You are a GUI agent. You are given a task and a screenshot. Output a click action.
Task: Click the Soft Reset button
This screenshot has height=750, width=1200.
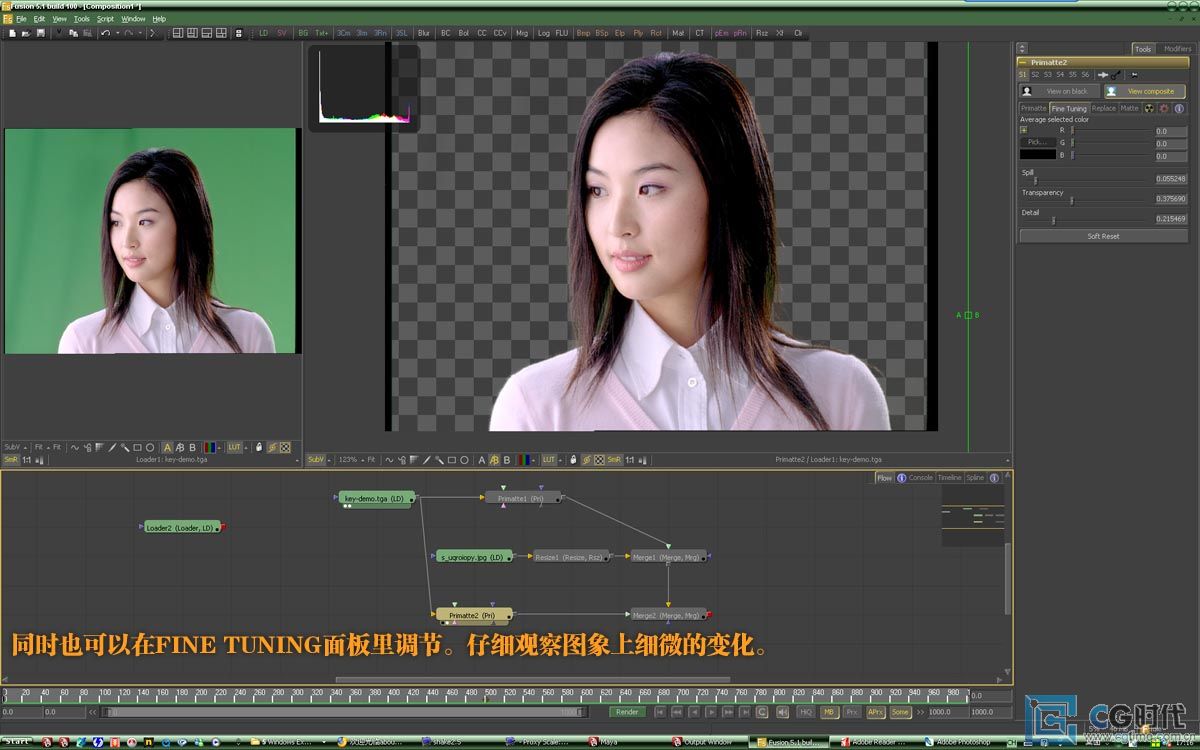tap(1103, 236)
